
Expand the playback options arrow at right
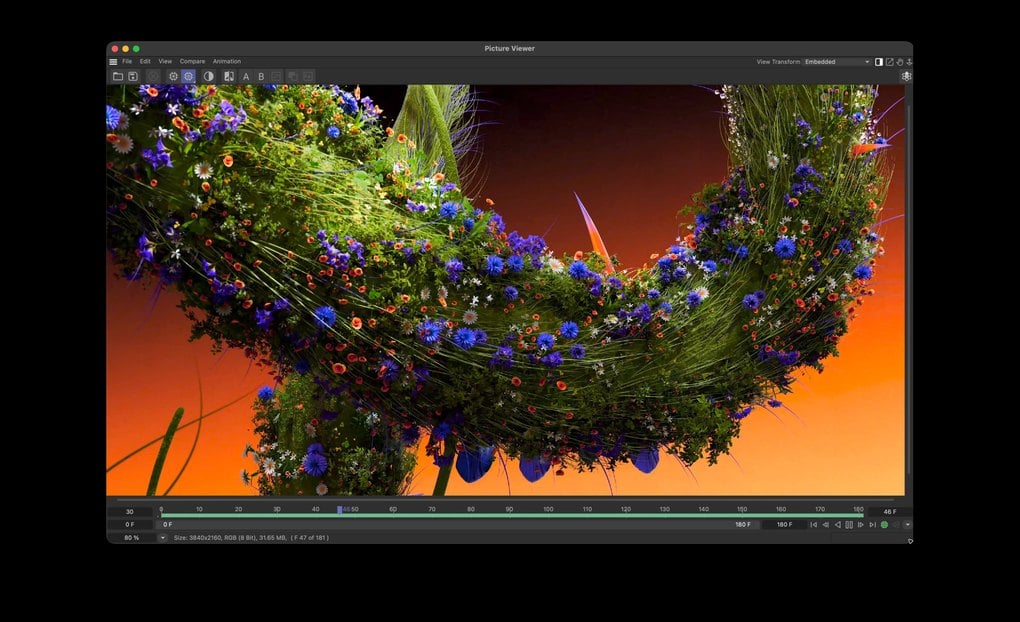pyautogui.click(x=907, y=524)
